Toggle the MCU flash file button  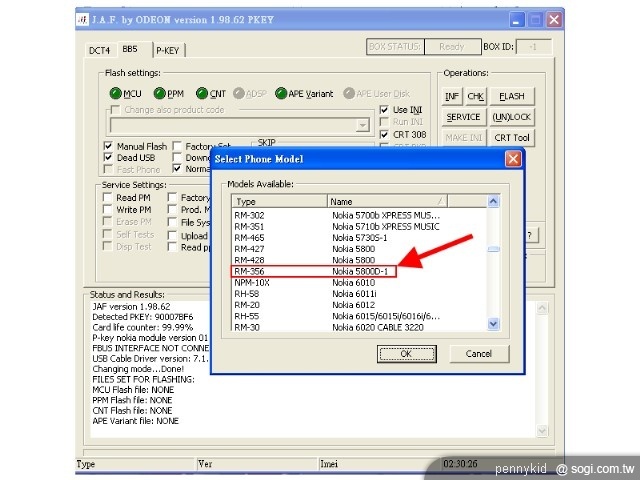125,93
